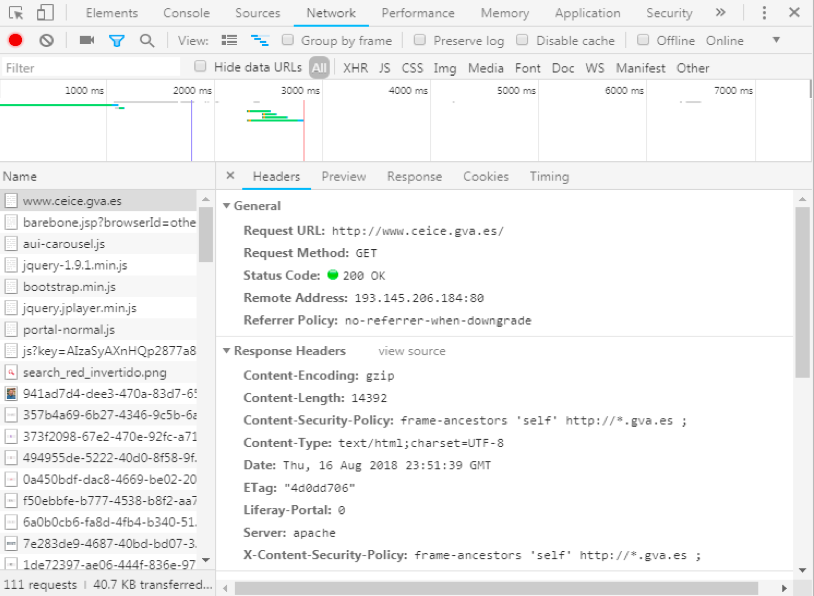
Task: Close the DevTools panel
Action: pyautogui.click(x=794, y=12)
